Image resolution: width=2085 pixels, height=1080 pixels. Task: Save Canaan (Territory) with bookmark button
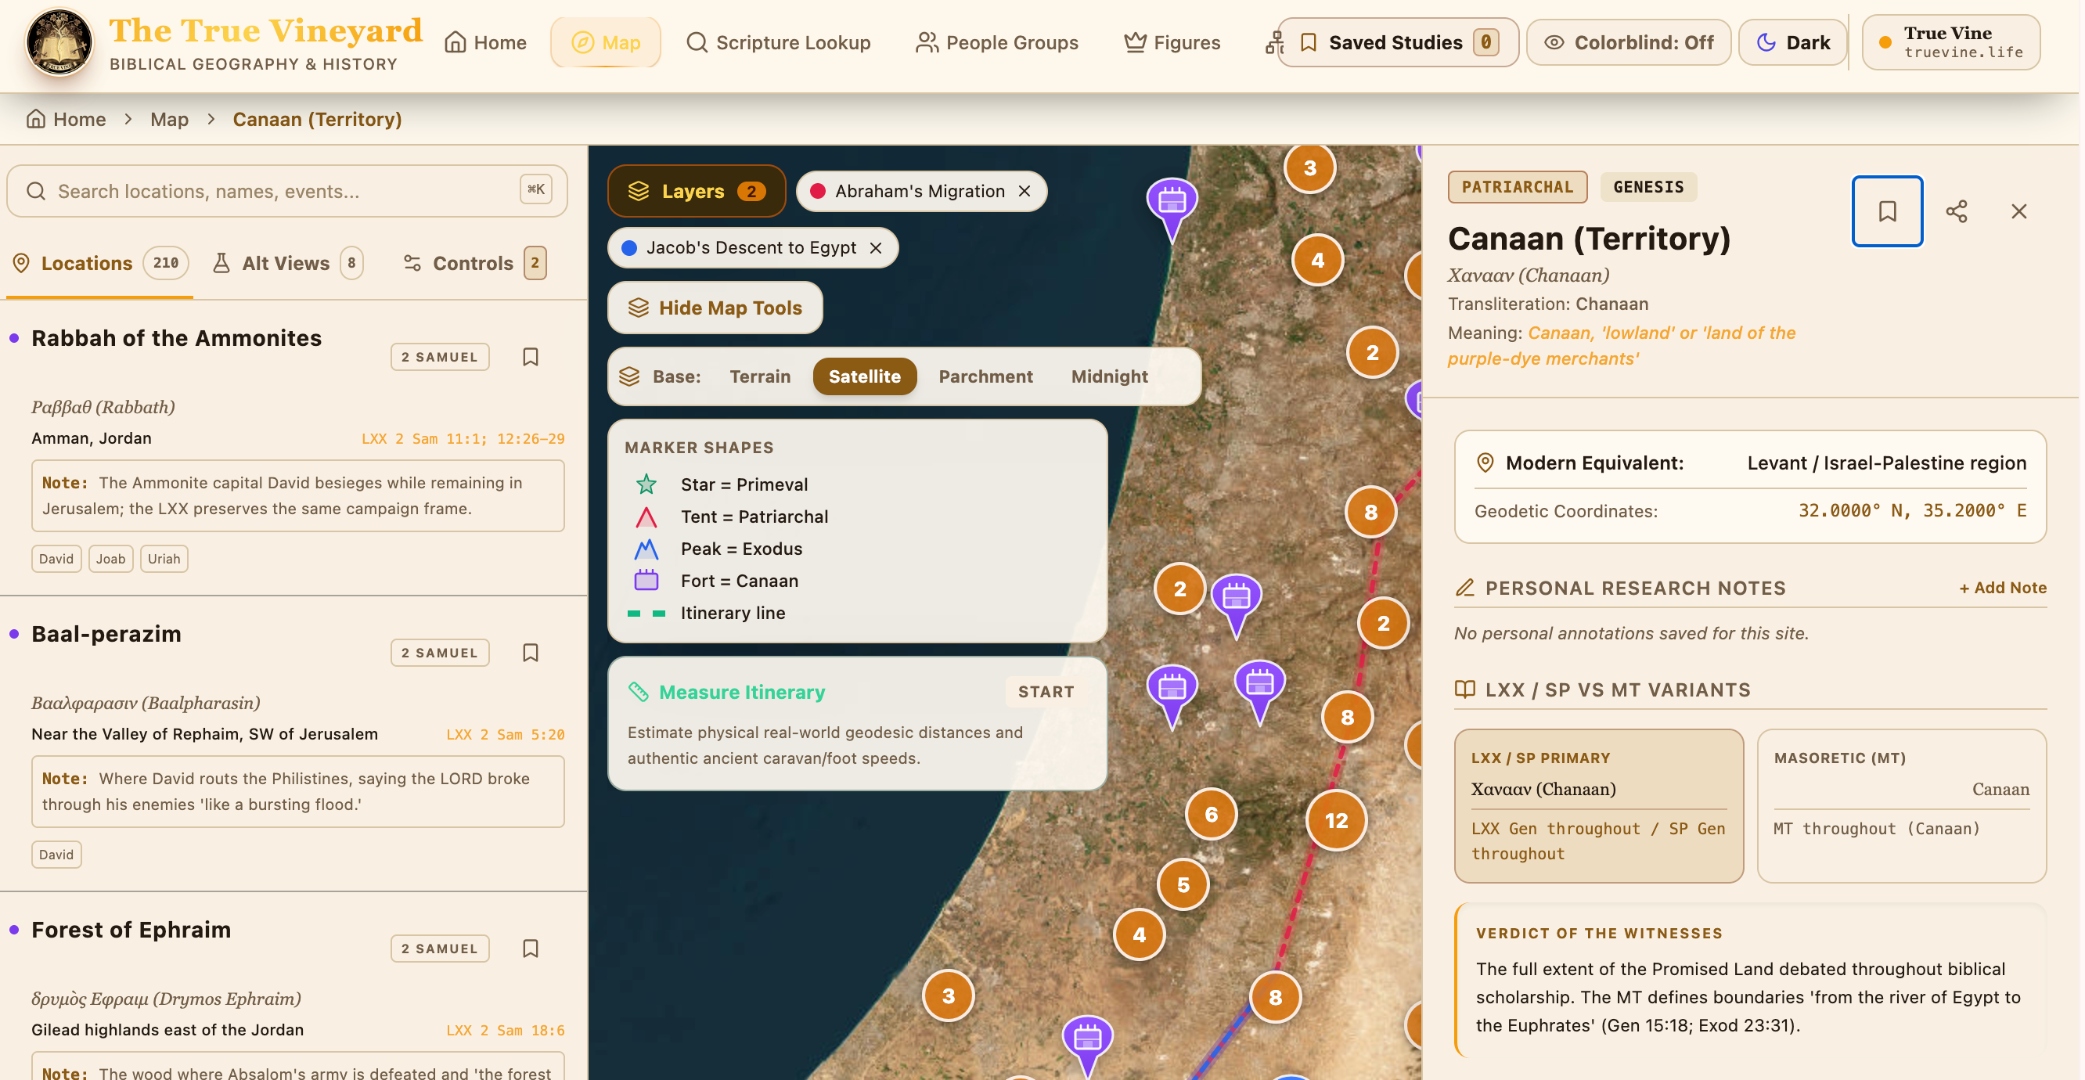1887,211
